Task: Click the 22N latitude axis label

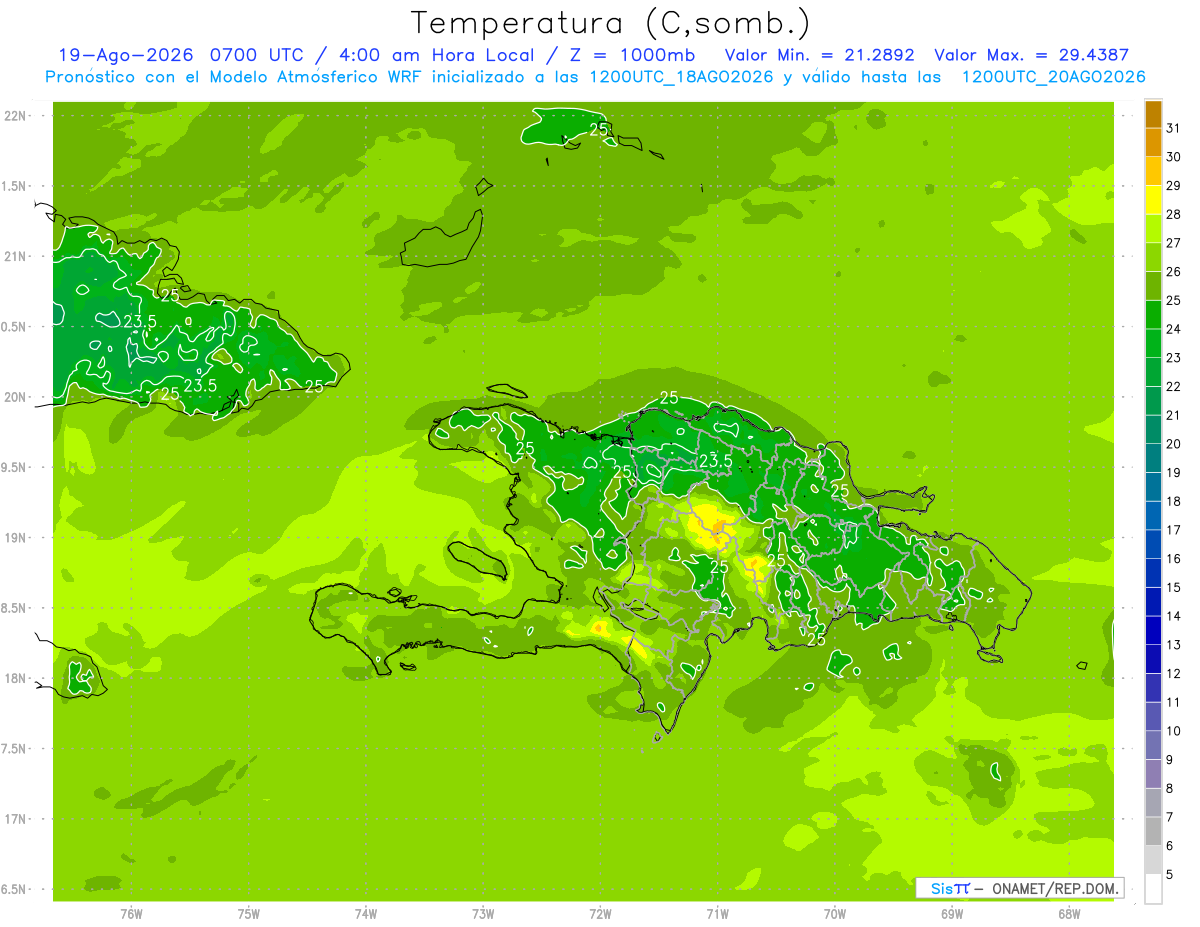Action: 16,116
